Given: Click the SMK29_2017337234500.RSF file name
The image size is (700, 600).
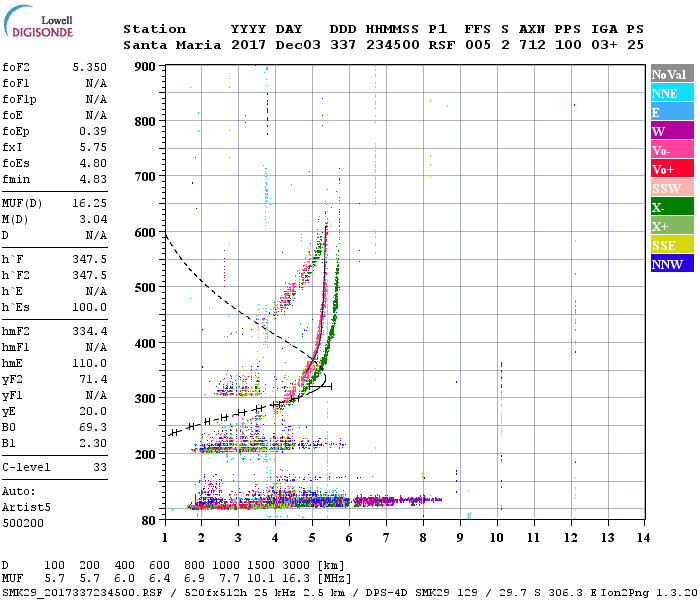Looking at the screenshot, I should 82,592.
